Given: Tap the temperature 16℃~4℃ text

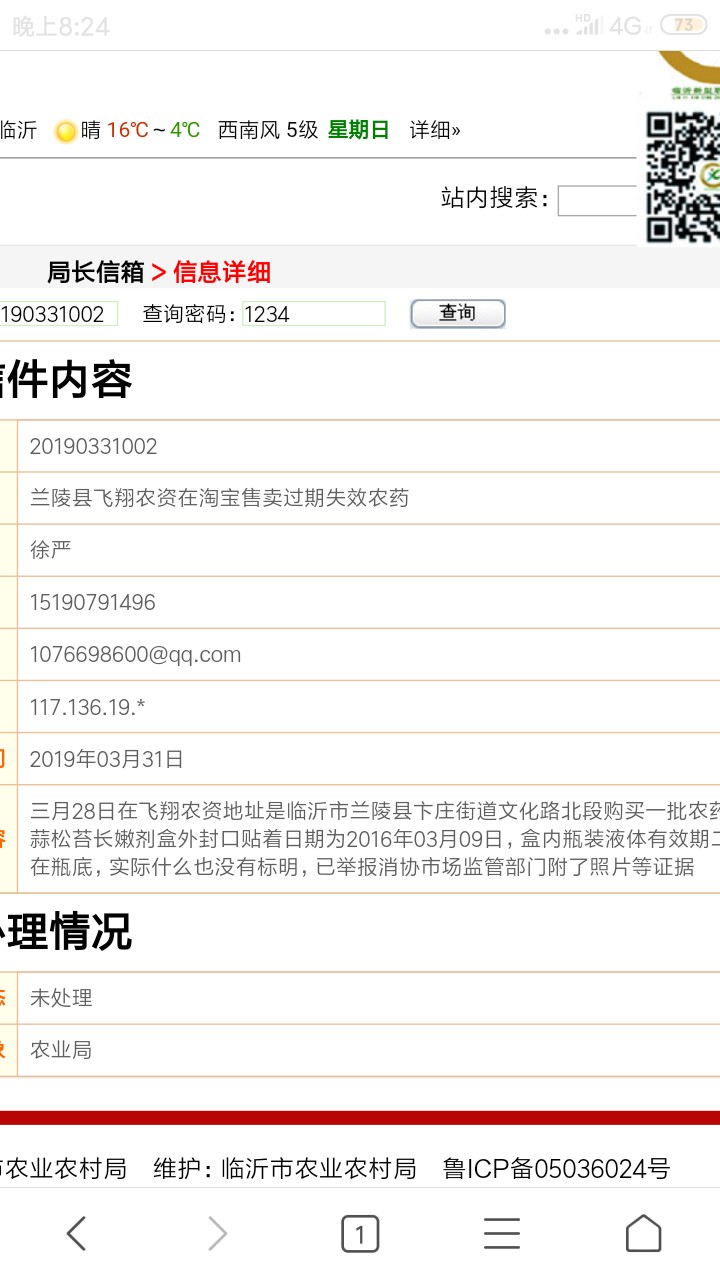Looking at the screenshot, I should click(153, 130).
